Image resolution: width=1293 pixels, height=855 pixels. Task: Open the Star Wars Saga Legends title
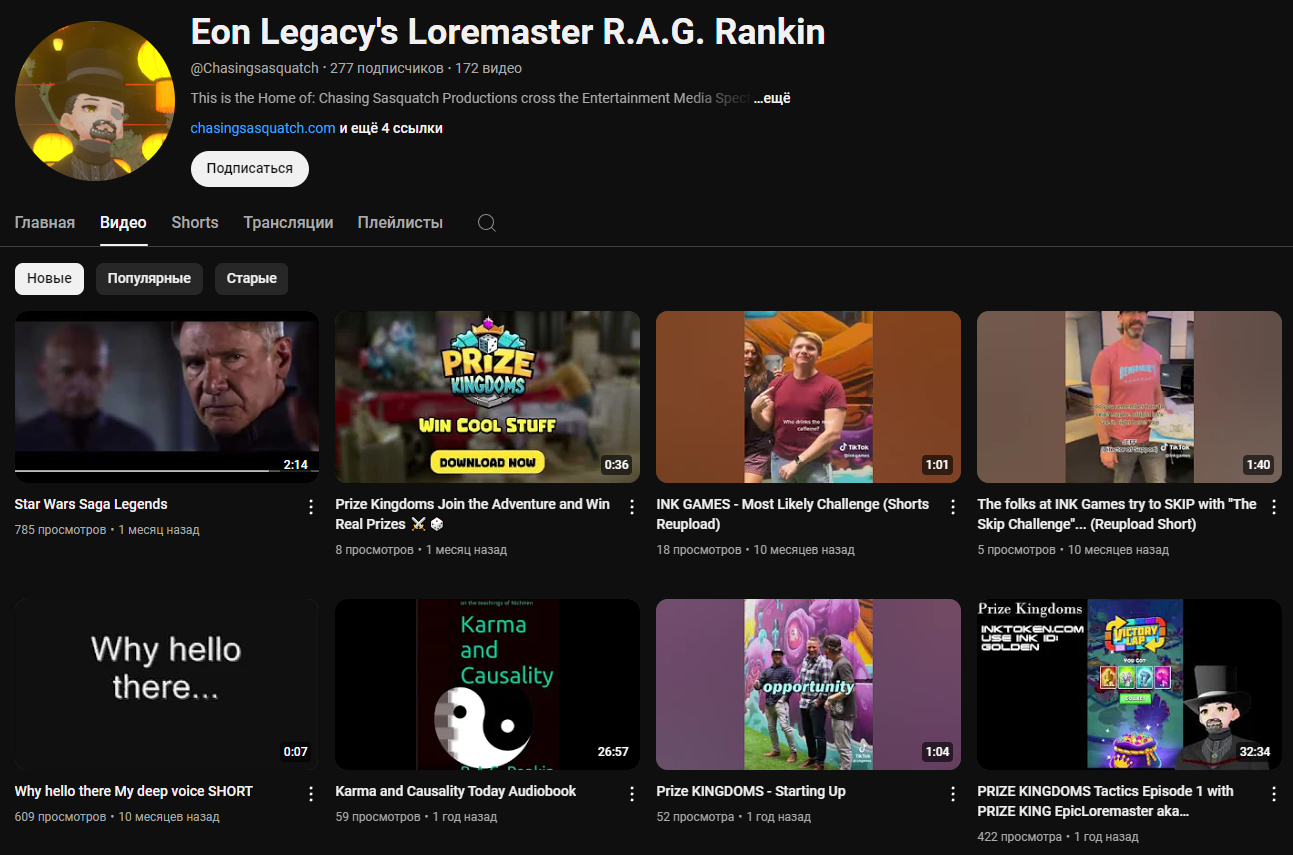91,504
